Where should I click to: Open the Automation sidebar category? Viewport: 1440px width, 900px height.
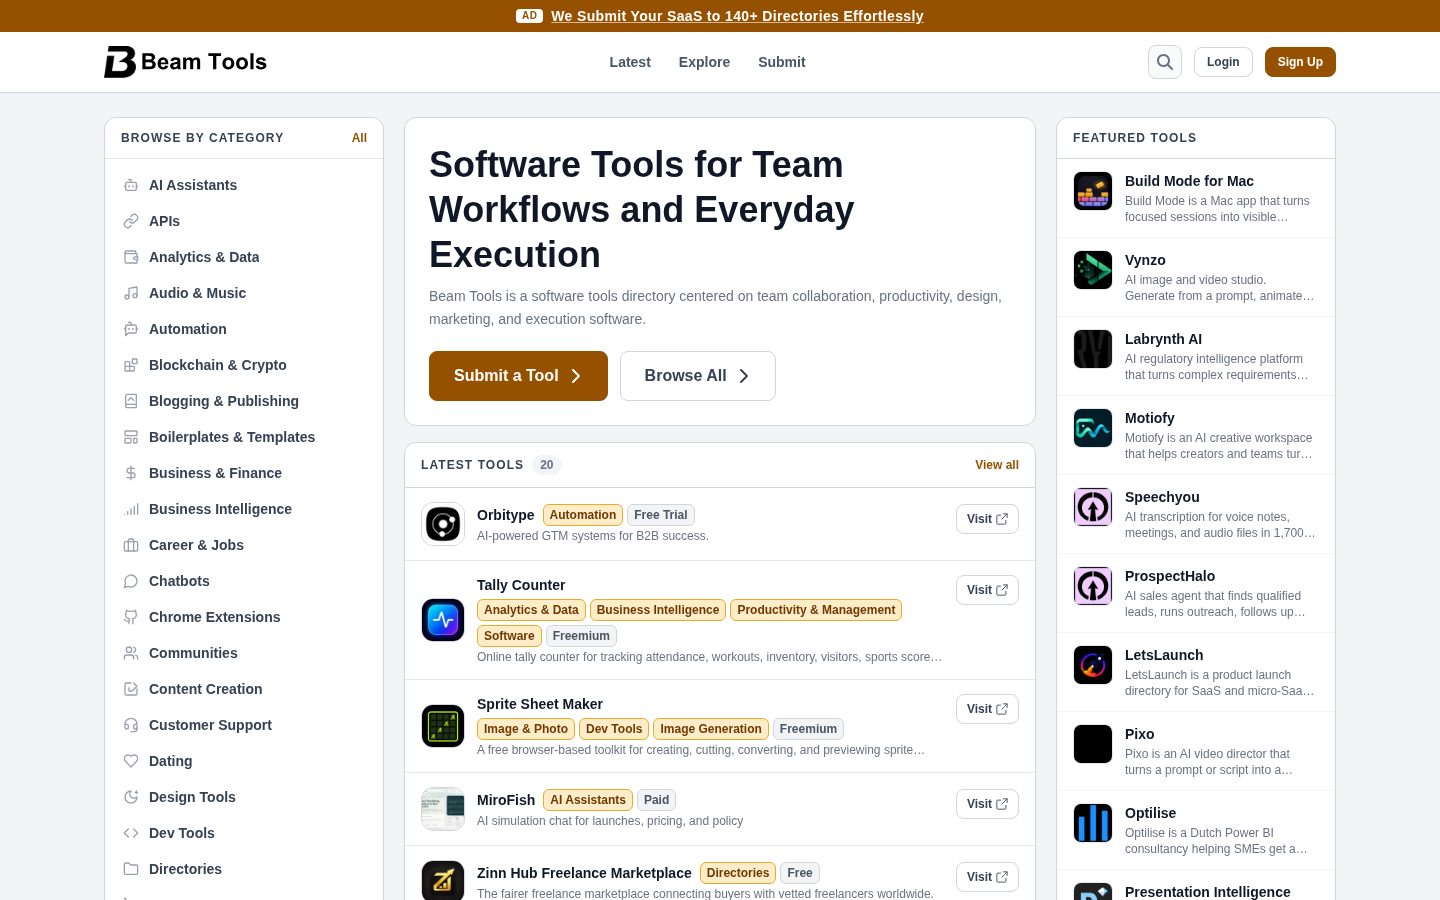pyautogui.click(x=188, y=329)
